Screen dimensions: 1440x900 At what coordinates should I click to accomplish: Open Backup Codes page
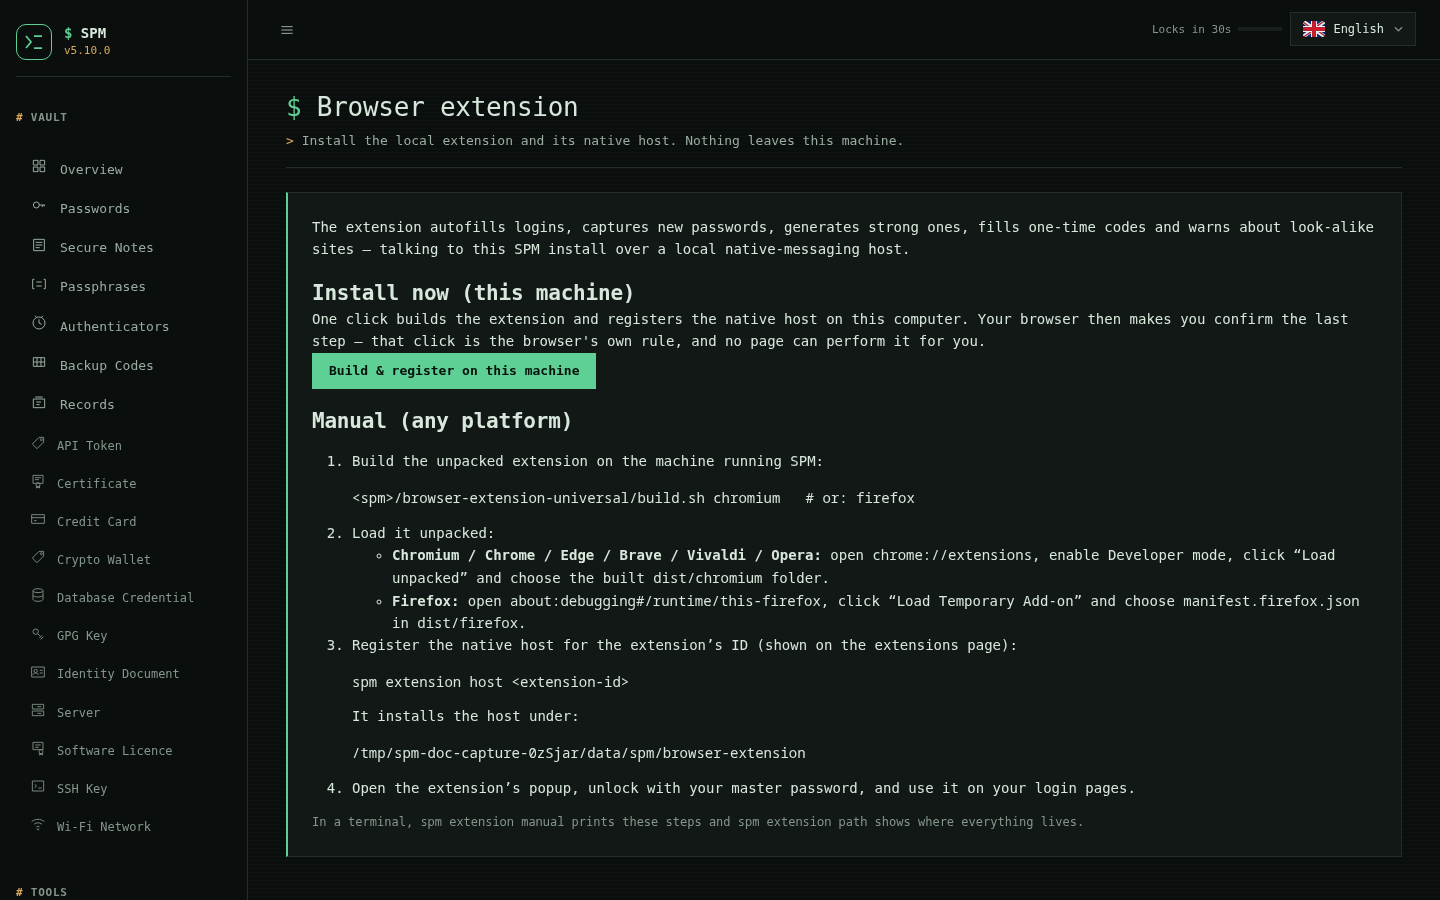point(123,365)
